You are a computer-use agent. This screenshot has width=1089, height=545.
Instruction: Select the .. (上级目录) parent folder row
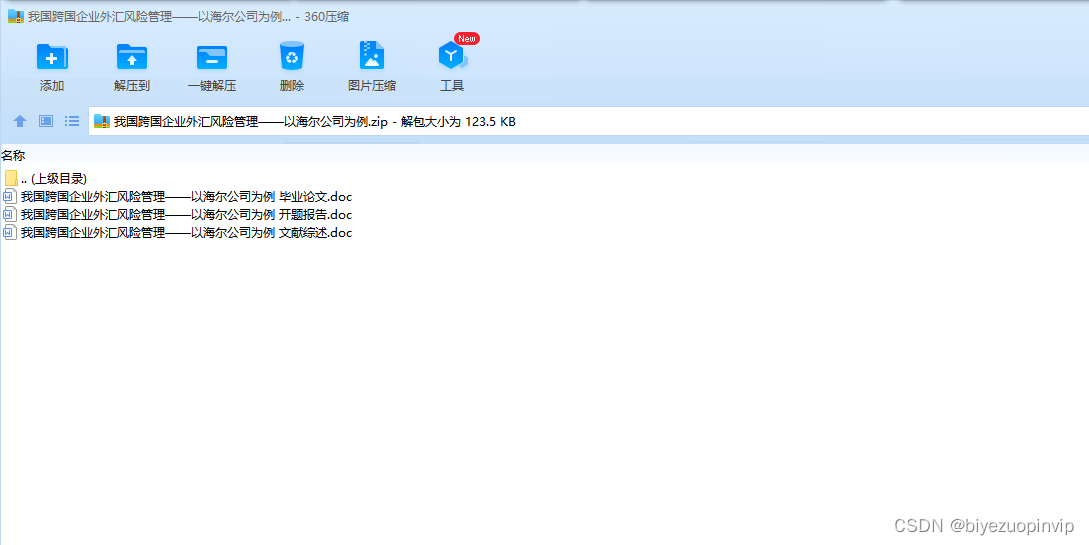(x=46, y=178)
